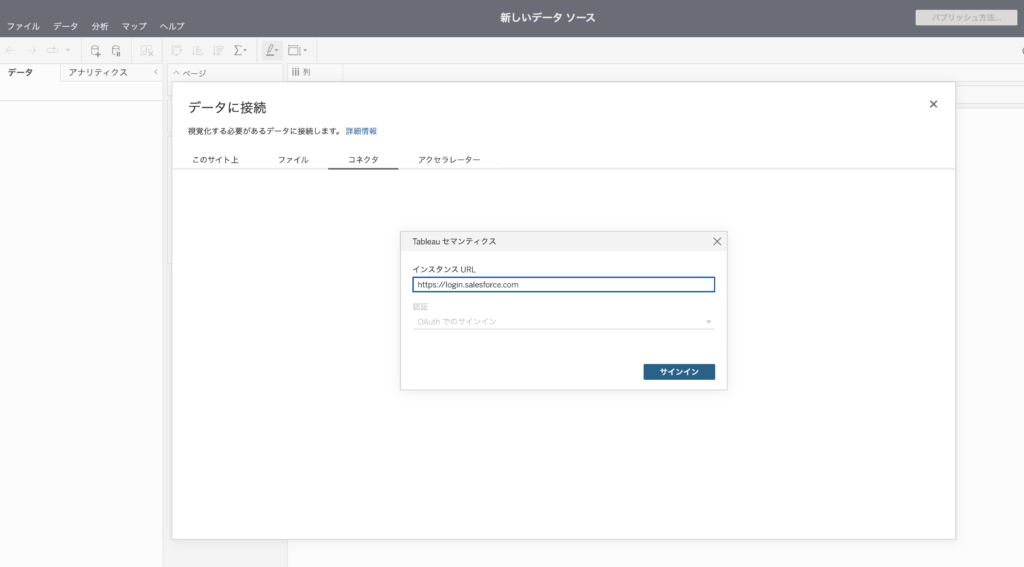
Task: Click the インスタンス URL input field
Action: 564,284
